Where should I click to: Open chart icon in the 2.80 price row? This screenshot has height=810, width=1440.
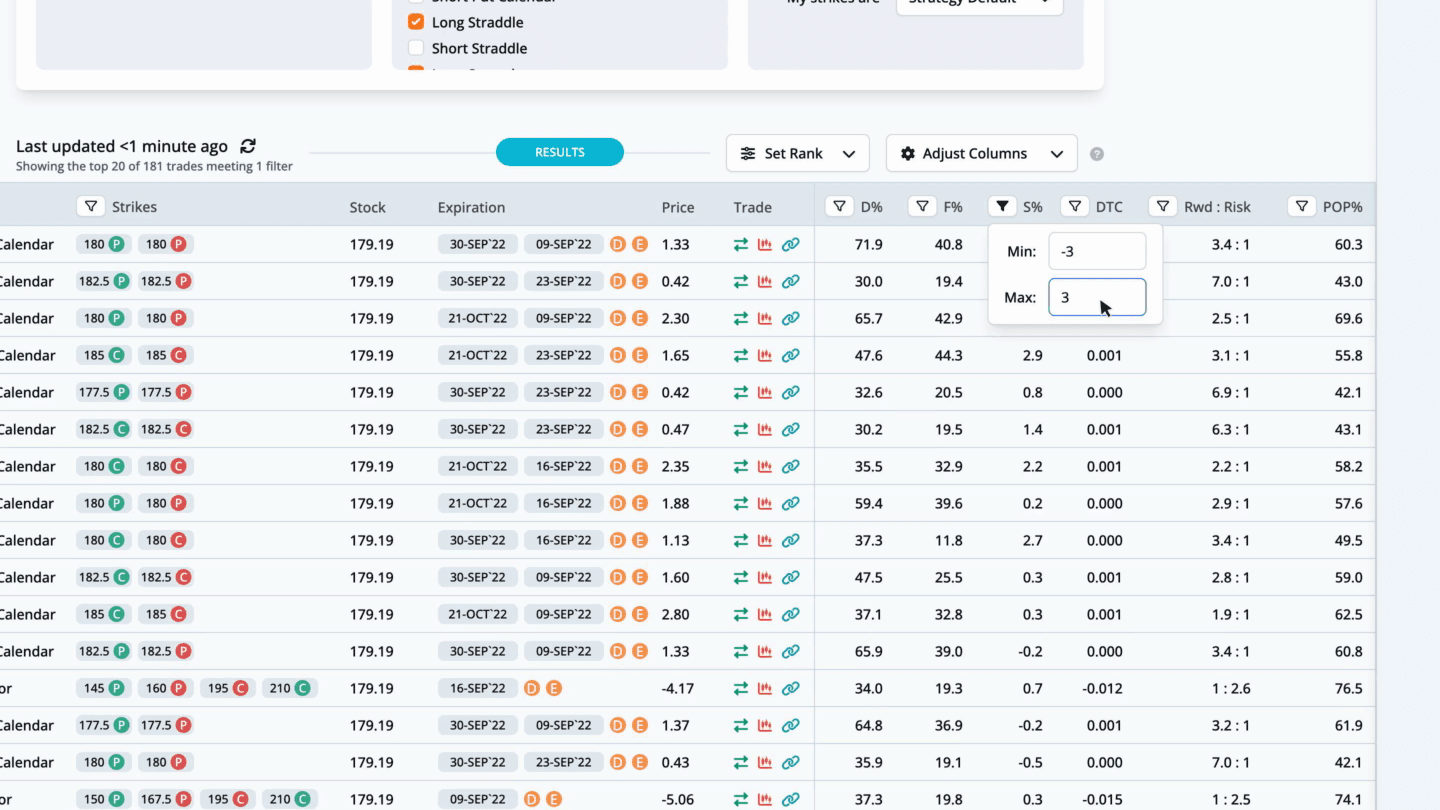765,615
